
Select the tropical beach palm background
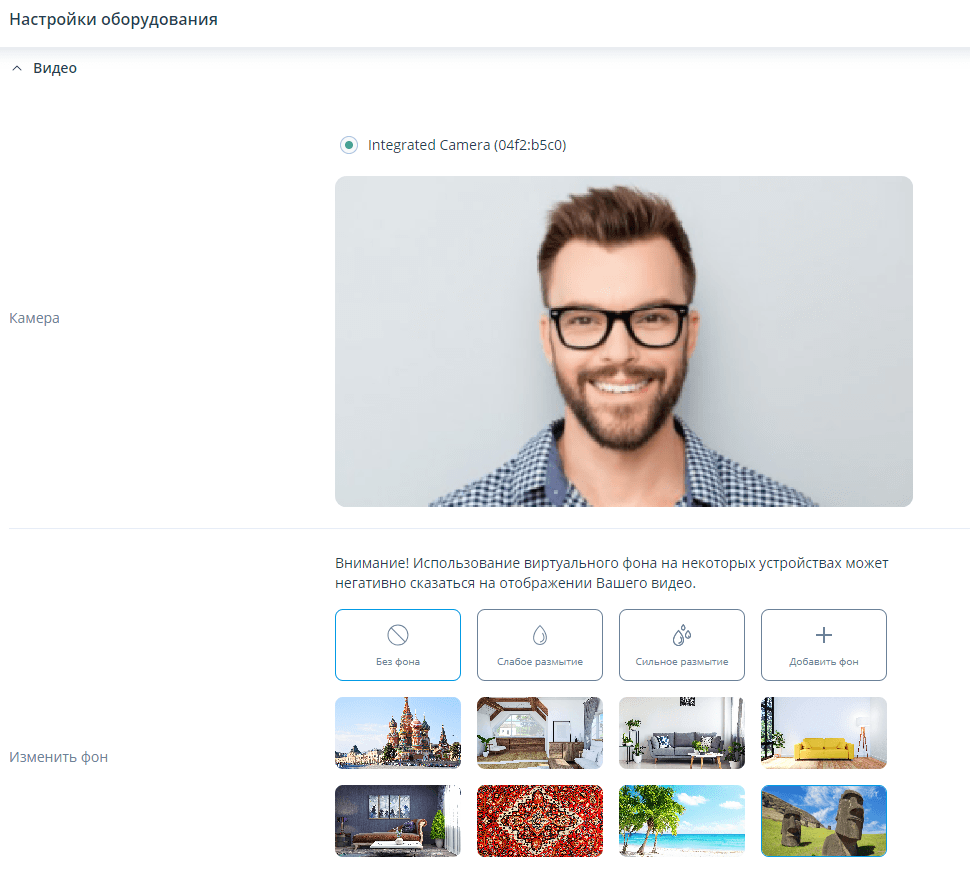(x=682, y=821)
